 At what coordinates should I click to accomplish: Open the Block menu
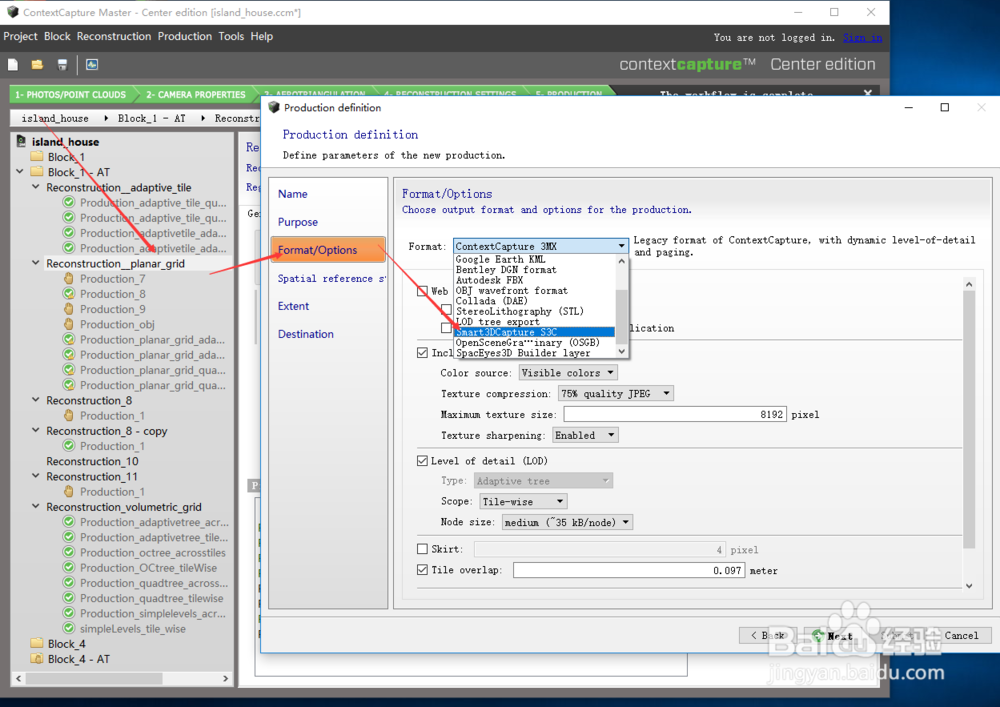[x=57, y=36]
